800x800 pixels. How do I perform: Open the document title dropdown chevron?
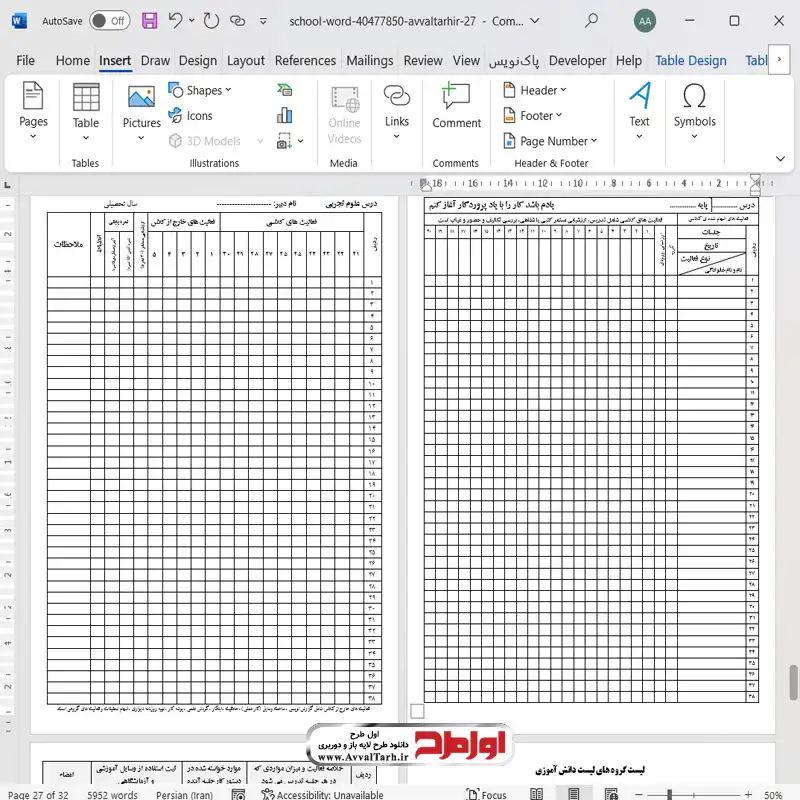(x=535, y=21)
